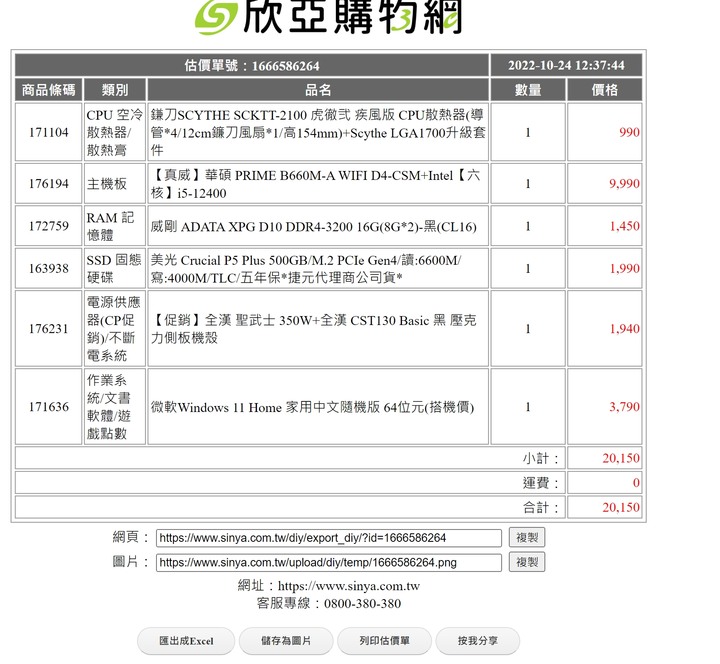Click the SCYTHE SCKTT-2100 cooler product name
This screenshot has width=720, height=664.
click(x=318, y=132)
